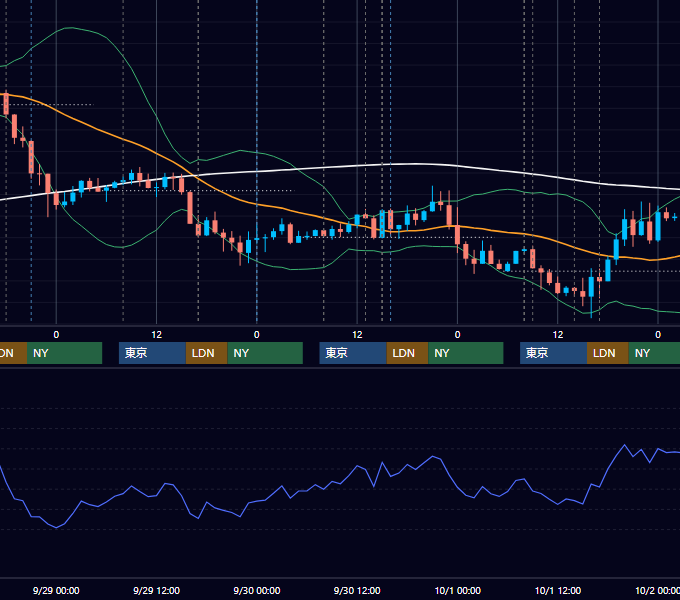The width and height of the screenshot is (680, 600).
Task: Select the 10/1 00:00 date label
Action: (x=458, y=590)
